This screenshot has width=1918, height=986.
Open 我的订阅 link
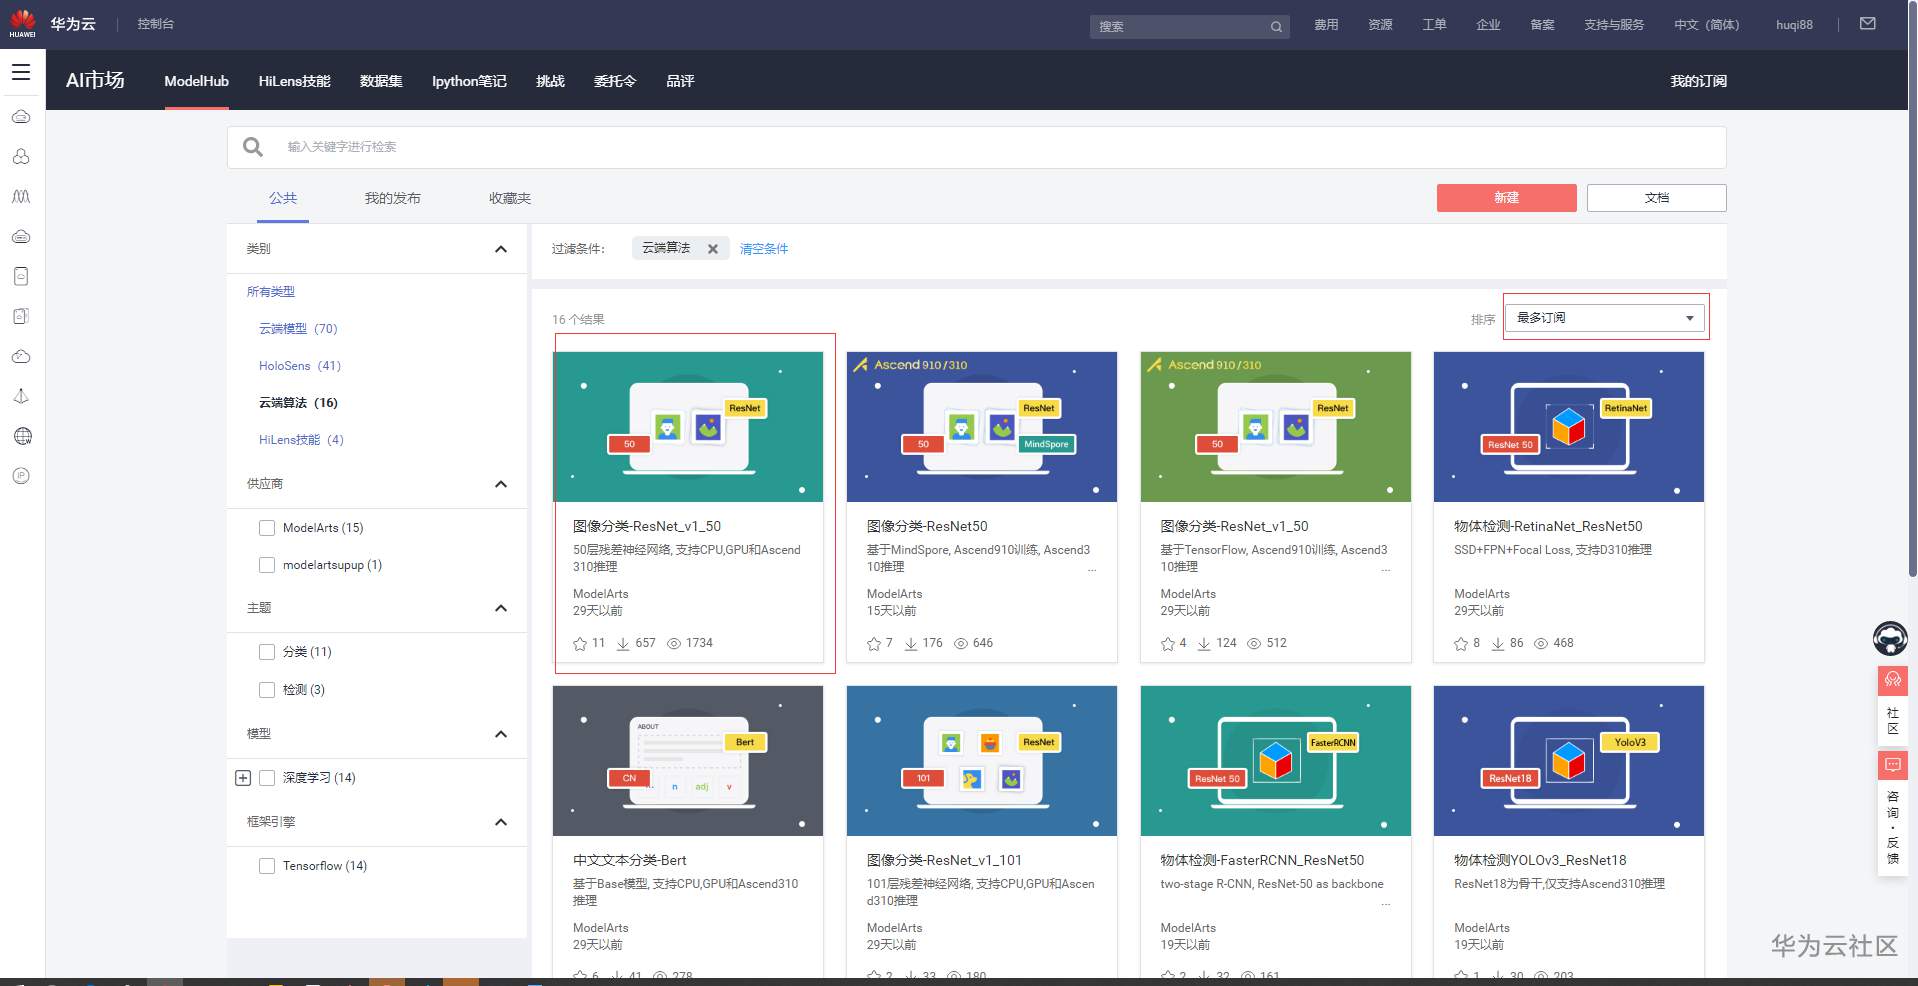(1698, 81)
